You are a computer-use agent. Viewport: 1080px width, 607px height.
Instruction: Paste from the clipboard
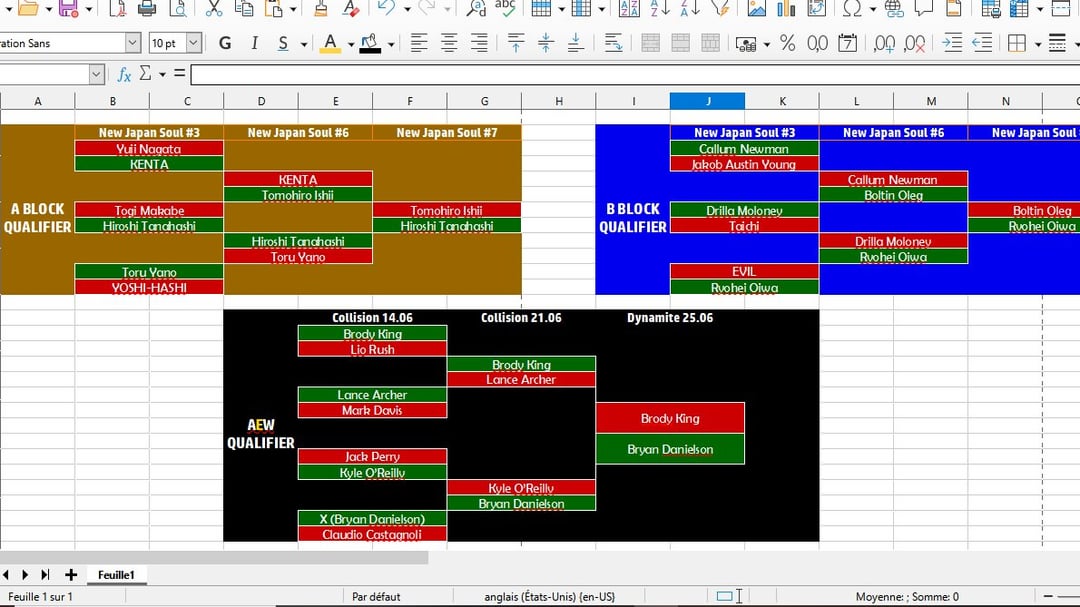[274, 8]
